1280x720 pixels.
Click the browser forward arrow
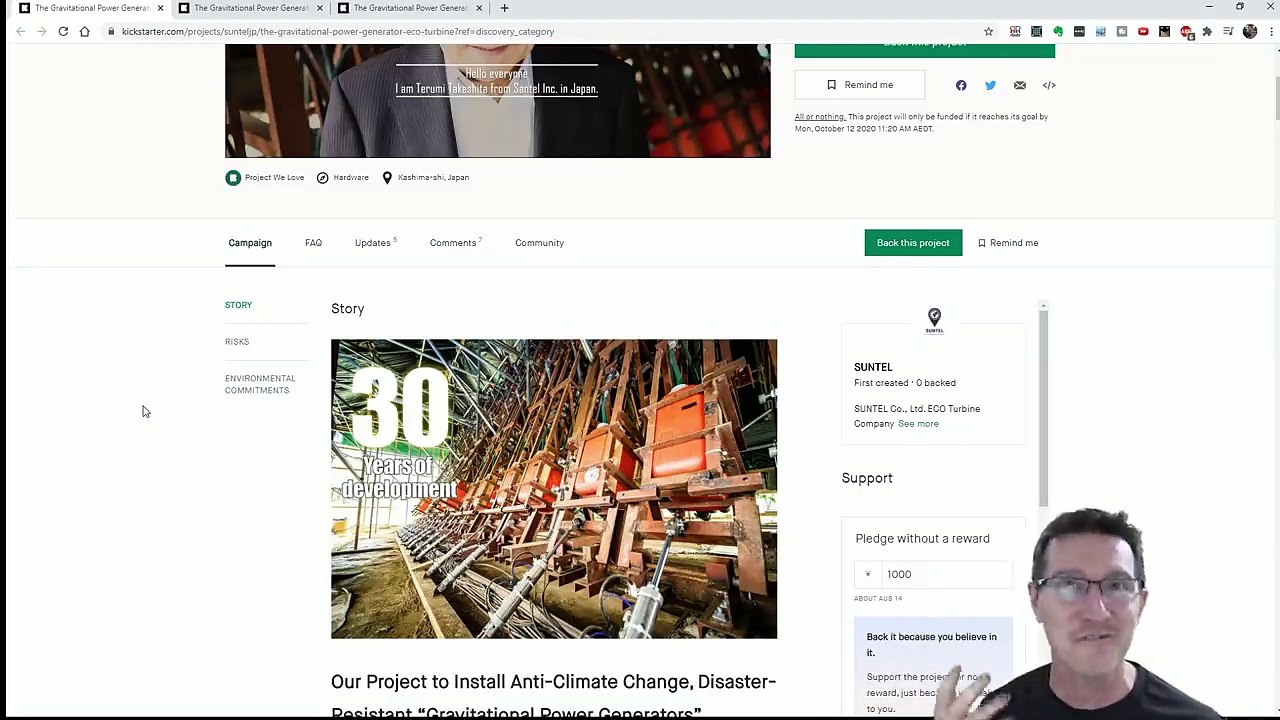coord(42,31)
